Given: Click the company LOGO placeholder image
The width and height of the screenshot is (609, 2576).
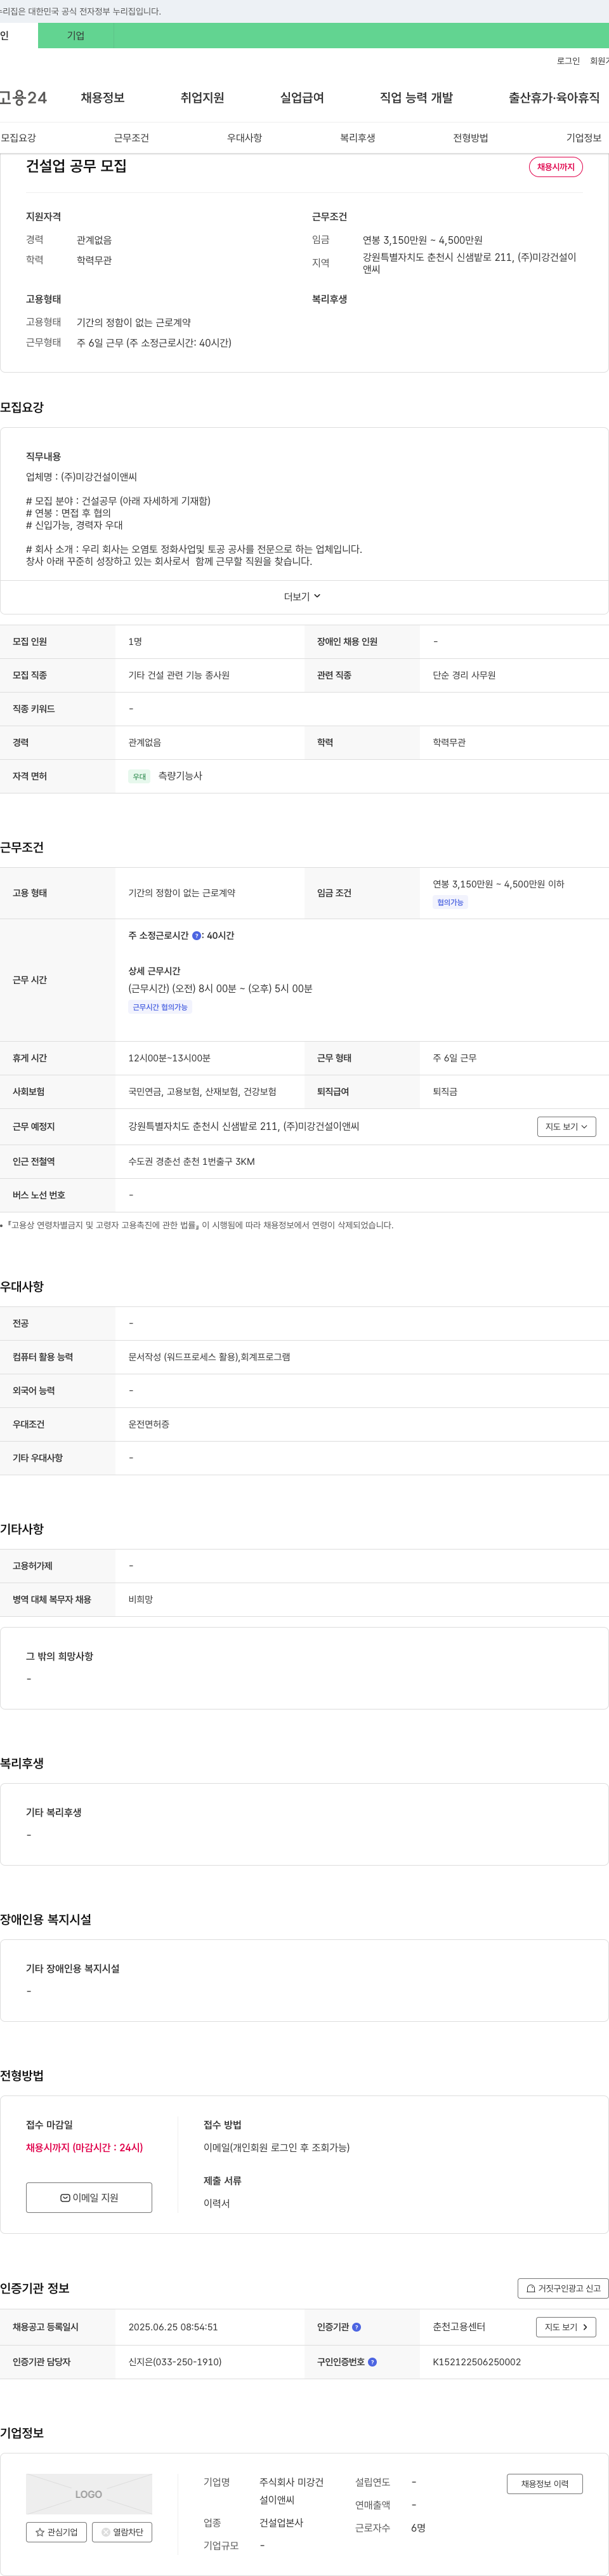Looking at the screenshot, I should click(x=89, y=2494).
